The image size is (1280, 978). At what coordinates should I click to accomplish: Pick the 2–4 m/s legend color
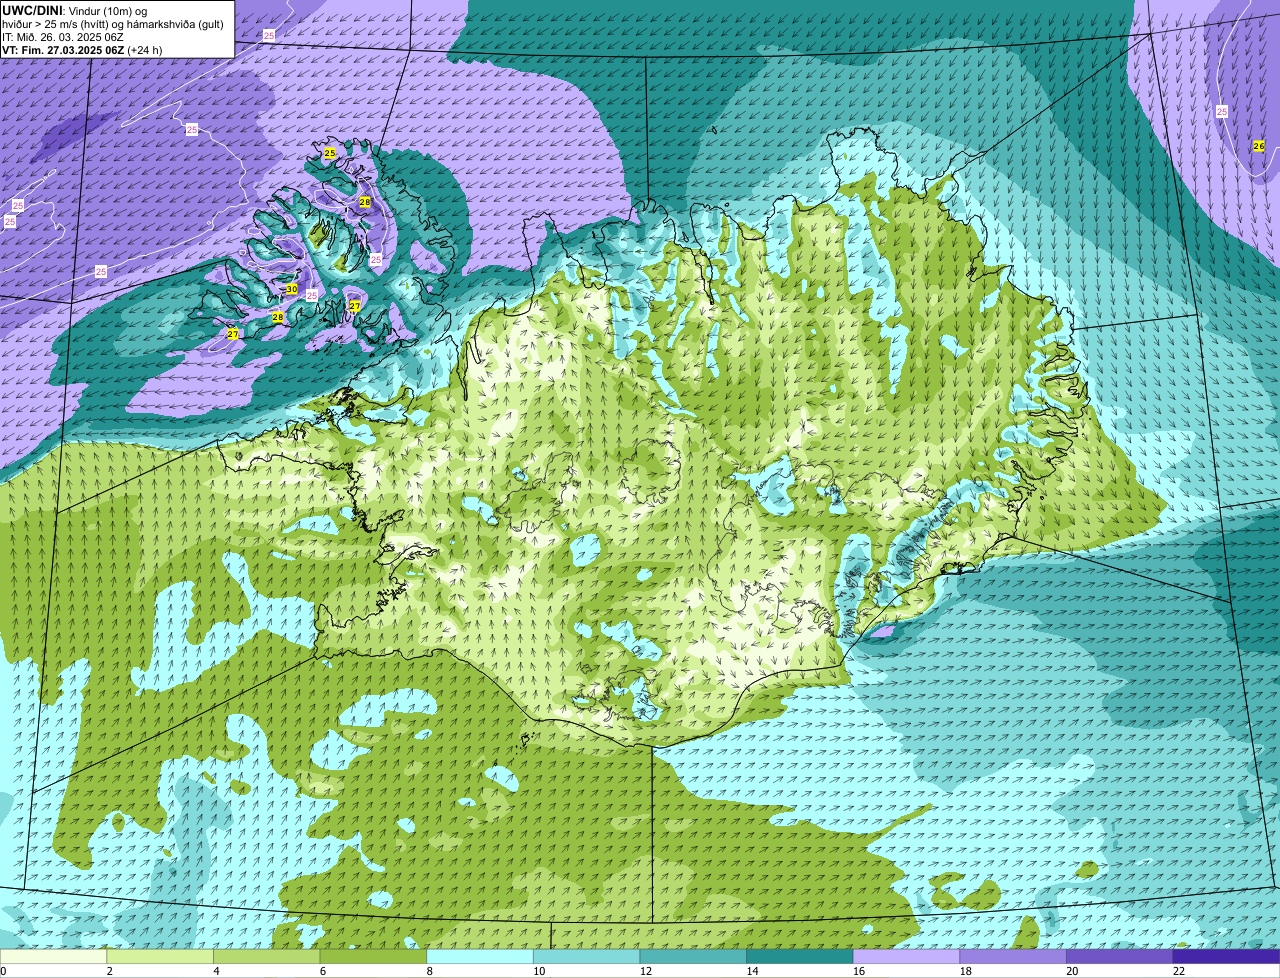pyautogui.click(x=160, y=956)
